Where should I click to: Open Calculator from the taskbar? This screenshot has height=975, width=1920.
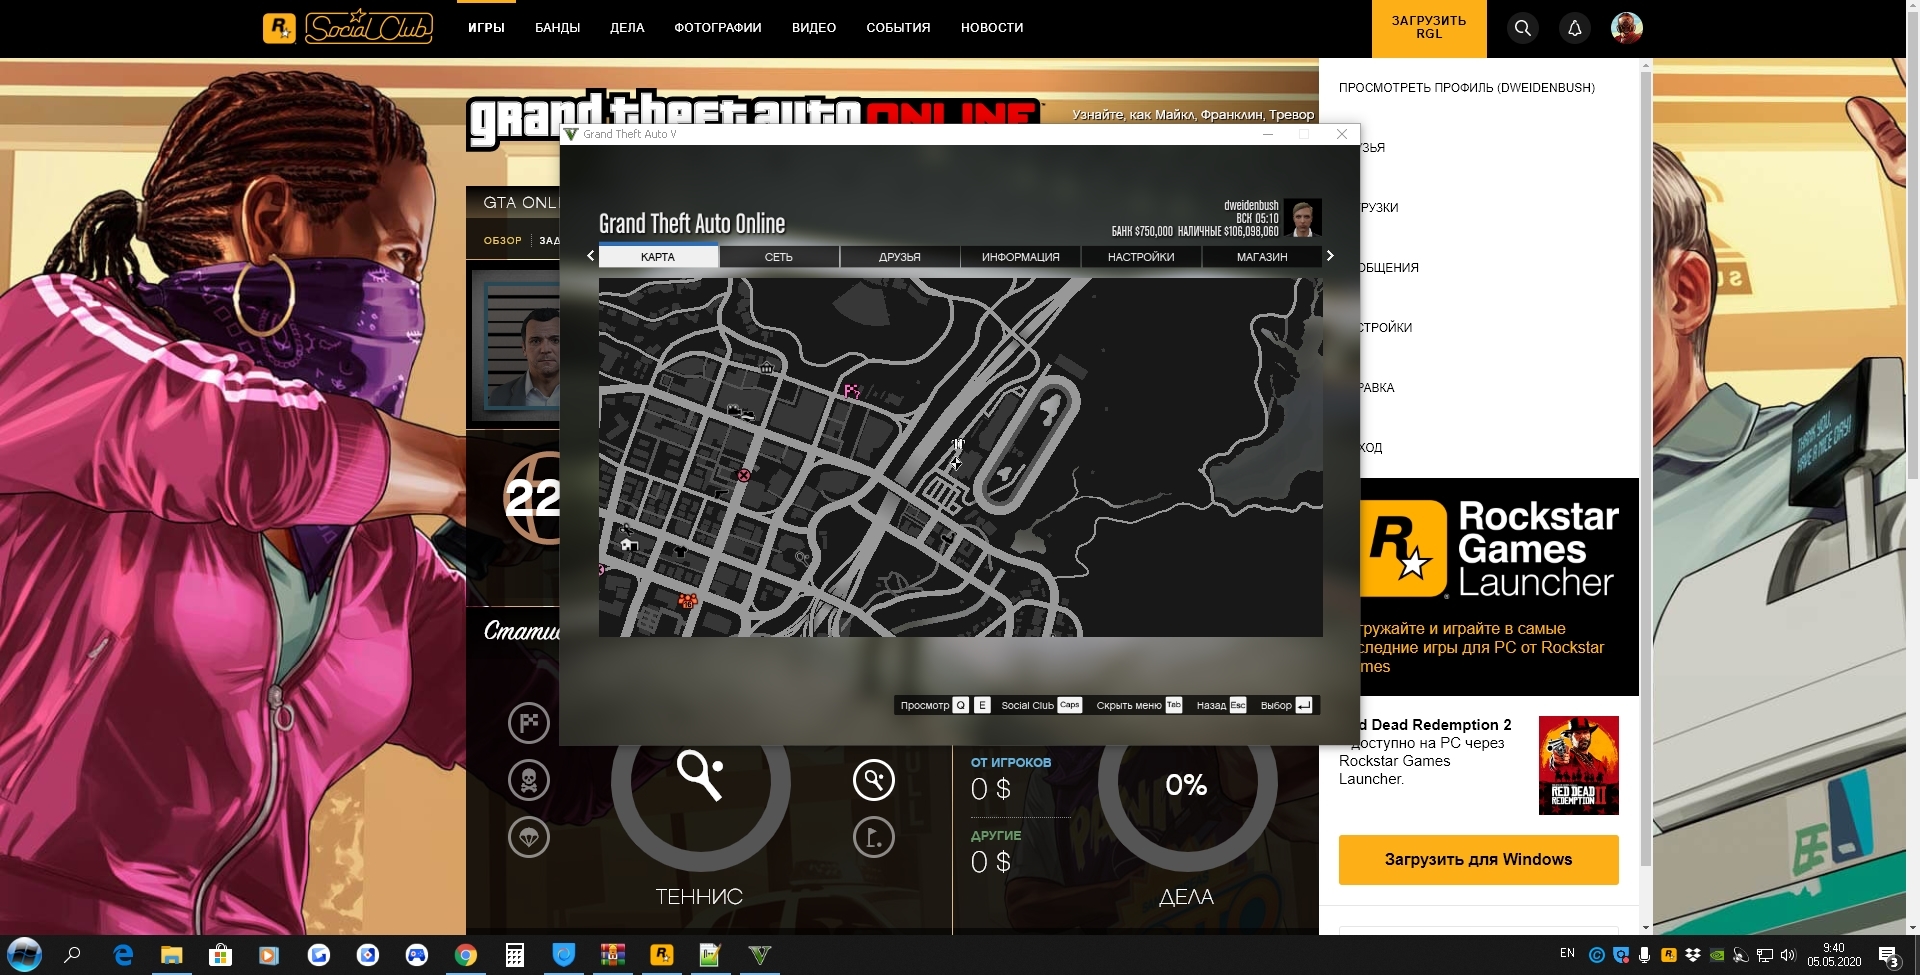pyautogui.click(x=514, y=955)
